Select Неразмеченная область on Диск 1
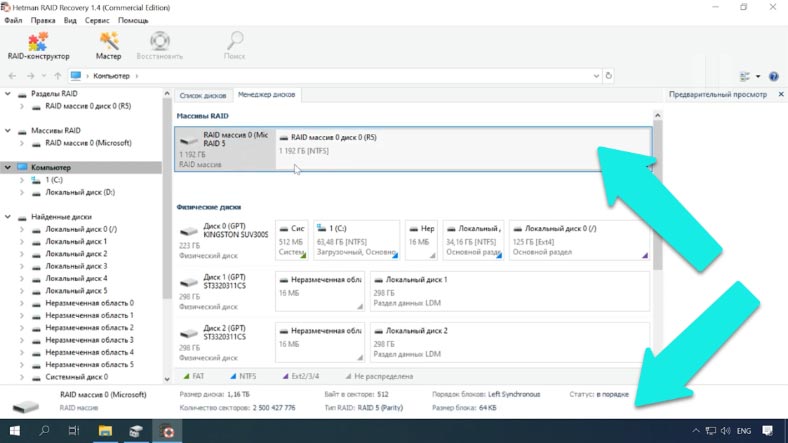 [320, 291]
